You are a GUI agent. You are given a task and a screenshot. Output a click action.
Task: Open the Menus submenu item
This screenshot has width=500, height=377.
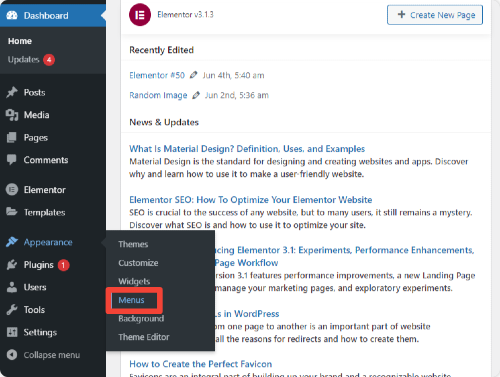click(x=131, y=300)
